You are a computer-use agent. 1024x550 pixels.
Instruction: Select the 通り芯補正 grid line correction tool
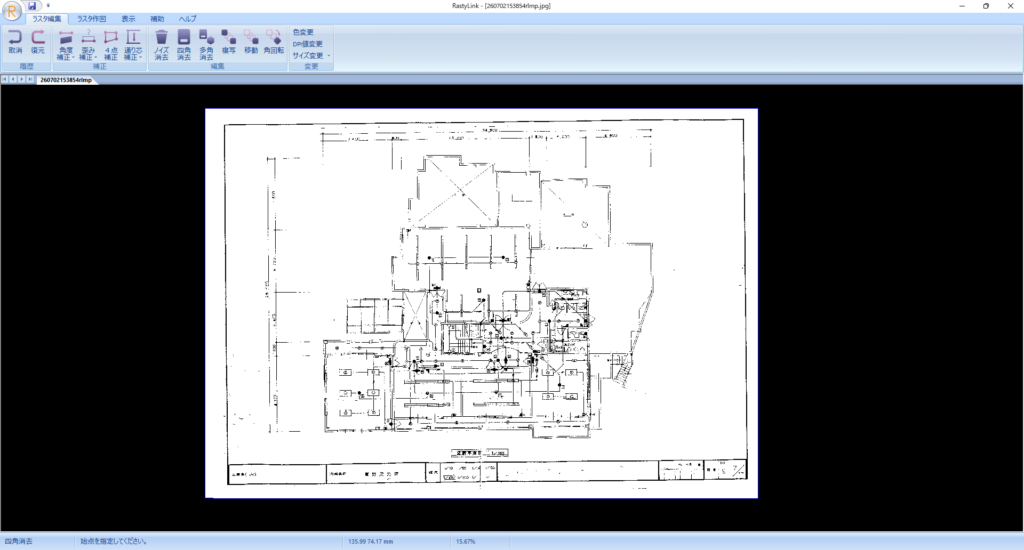coord(133,45)
